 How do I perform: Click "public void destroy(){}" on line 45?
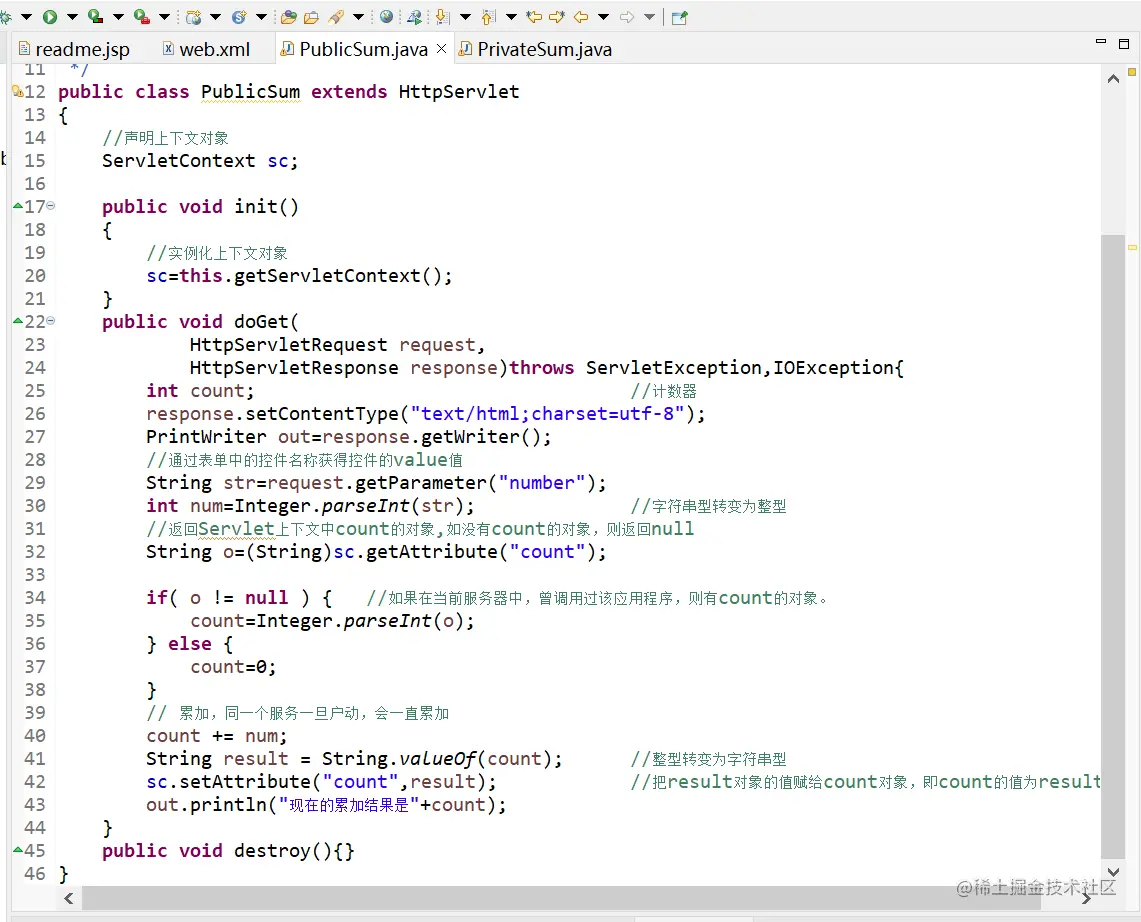(x=228, y=851)
